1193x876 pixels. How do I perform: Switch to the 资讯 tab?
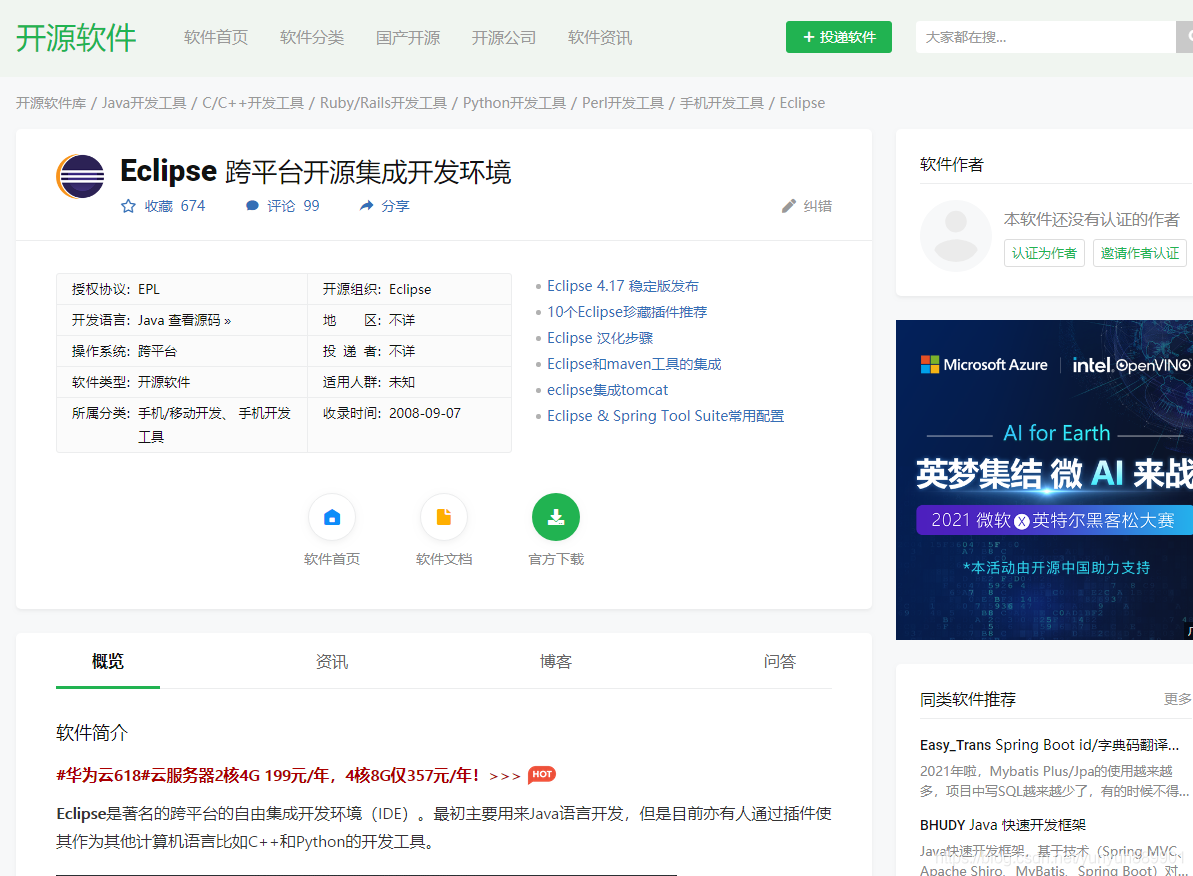click(x=332, y=661)
